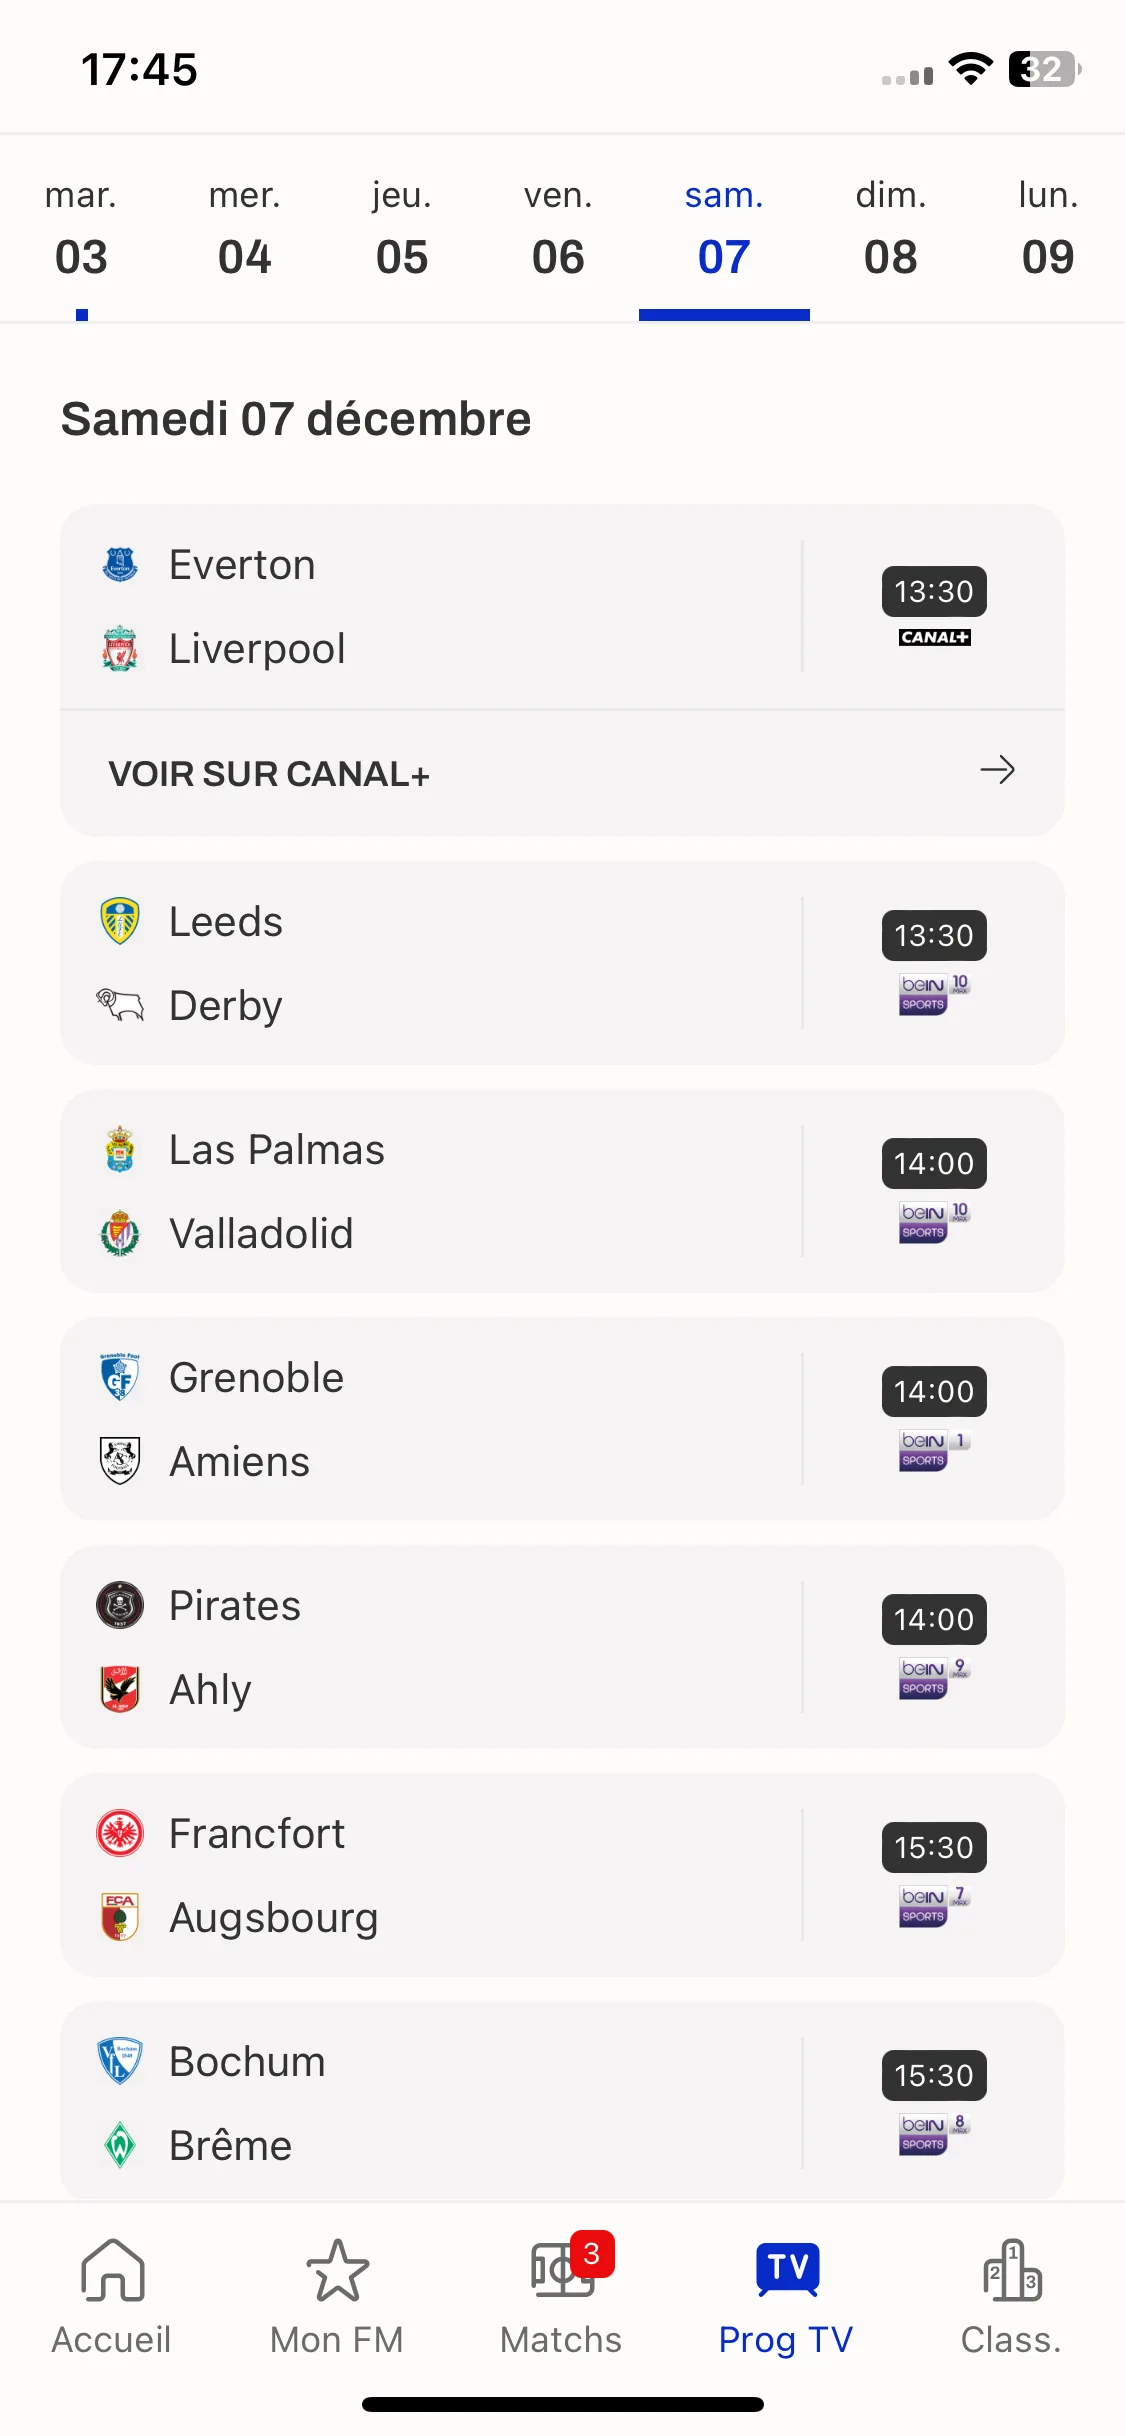Screen dimensions: 1125x2436
Task: Open the Accueil home icon
Action: tap(112, 2270)
